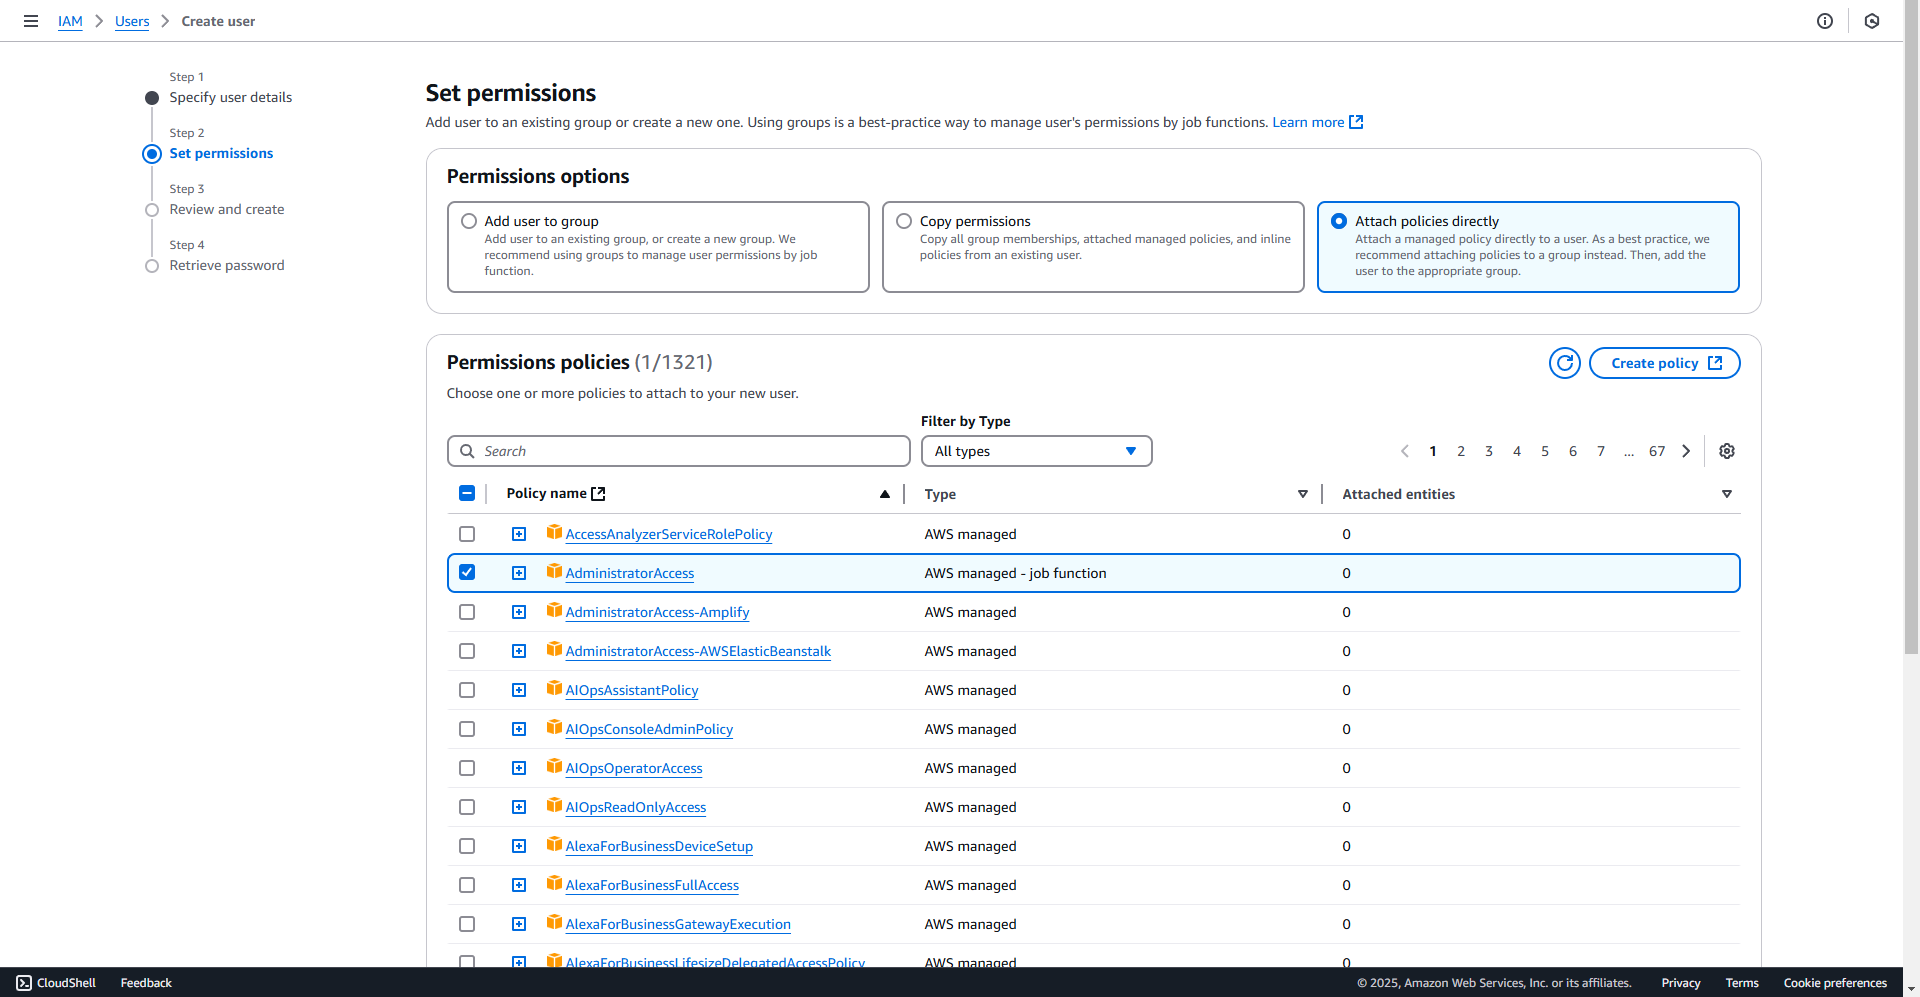The image size is (1920, 997).
Task: Click the Create policy button
Action: click(1665, 363)
